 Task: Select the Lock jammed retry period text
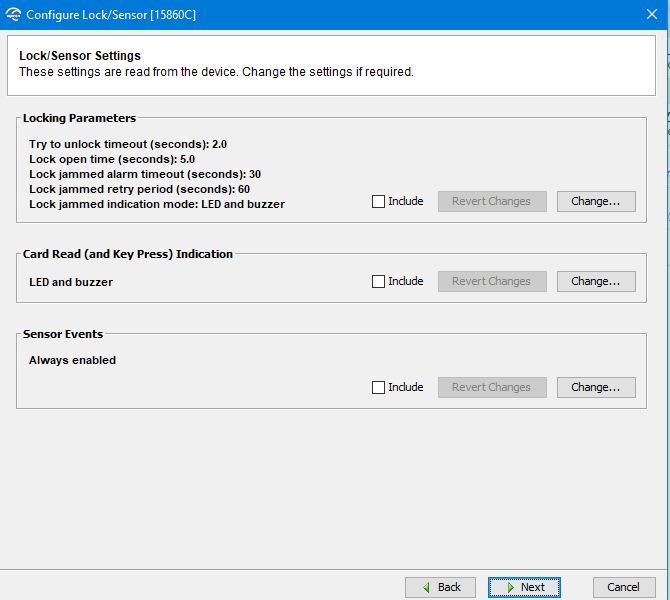139,189
